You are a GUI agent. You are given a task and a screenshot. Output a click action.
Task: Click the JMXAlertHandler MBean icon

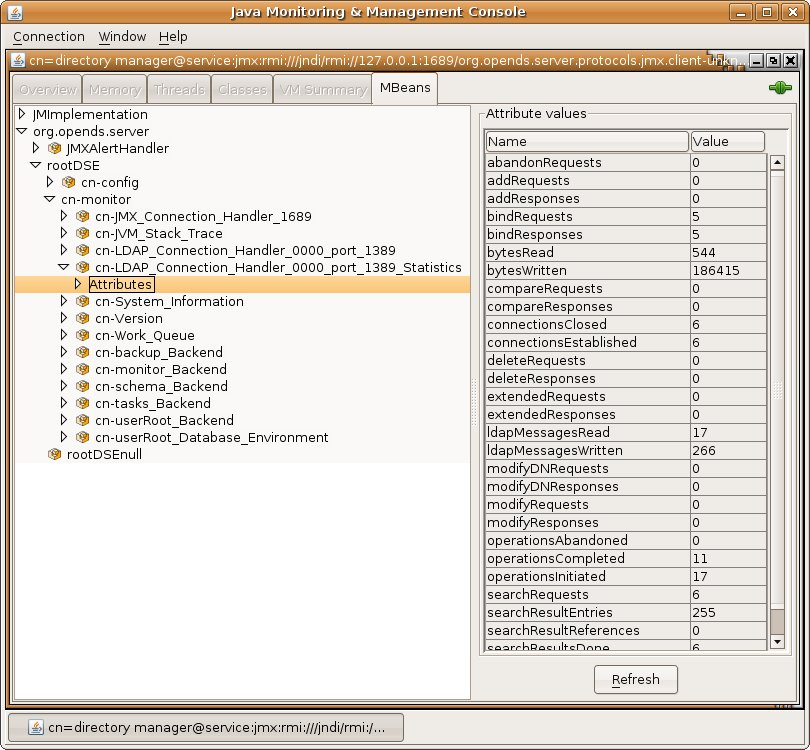pos(54,148)
